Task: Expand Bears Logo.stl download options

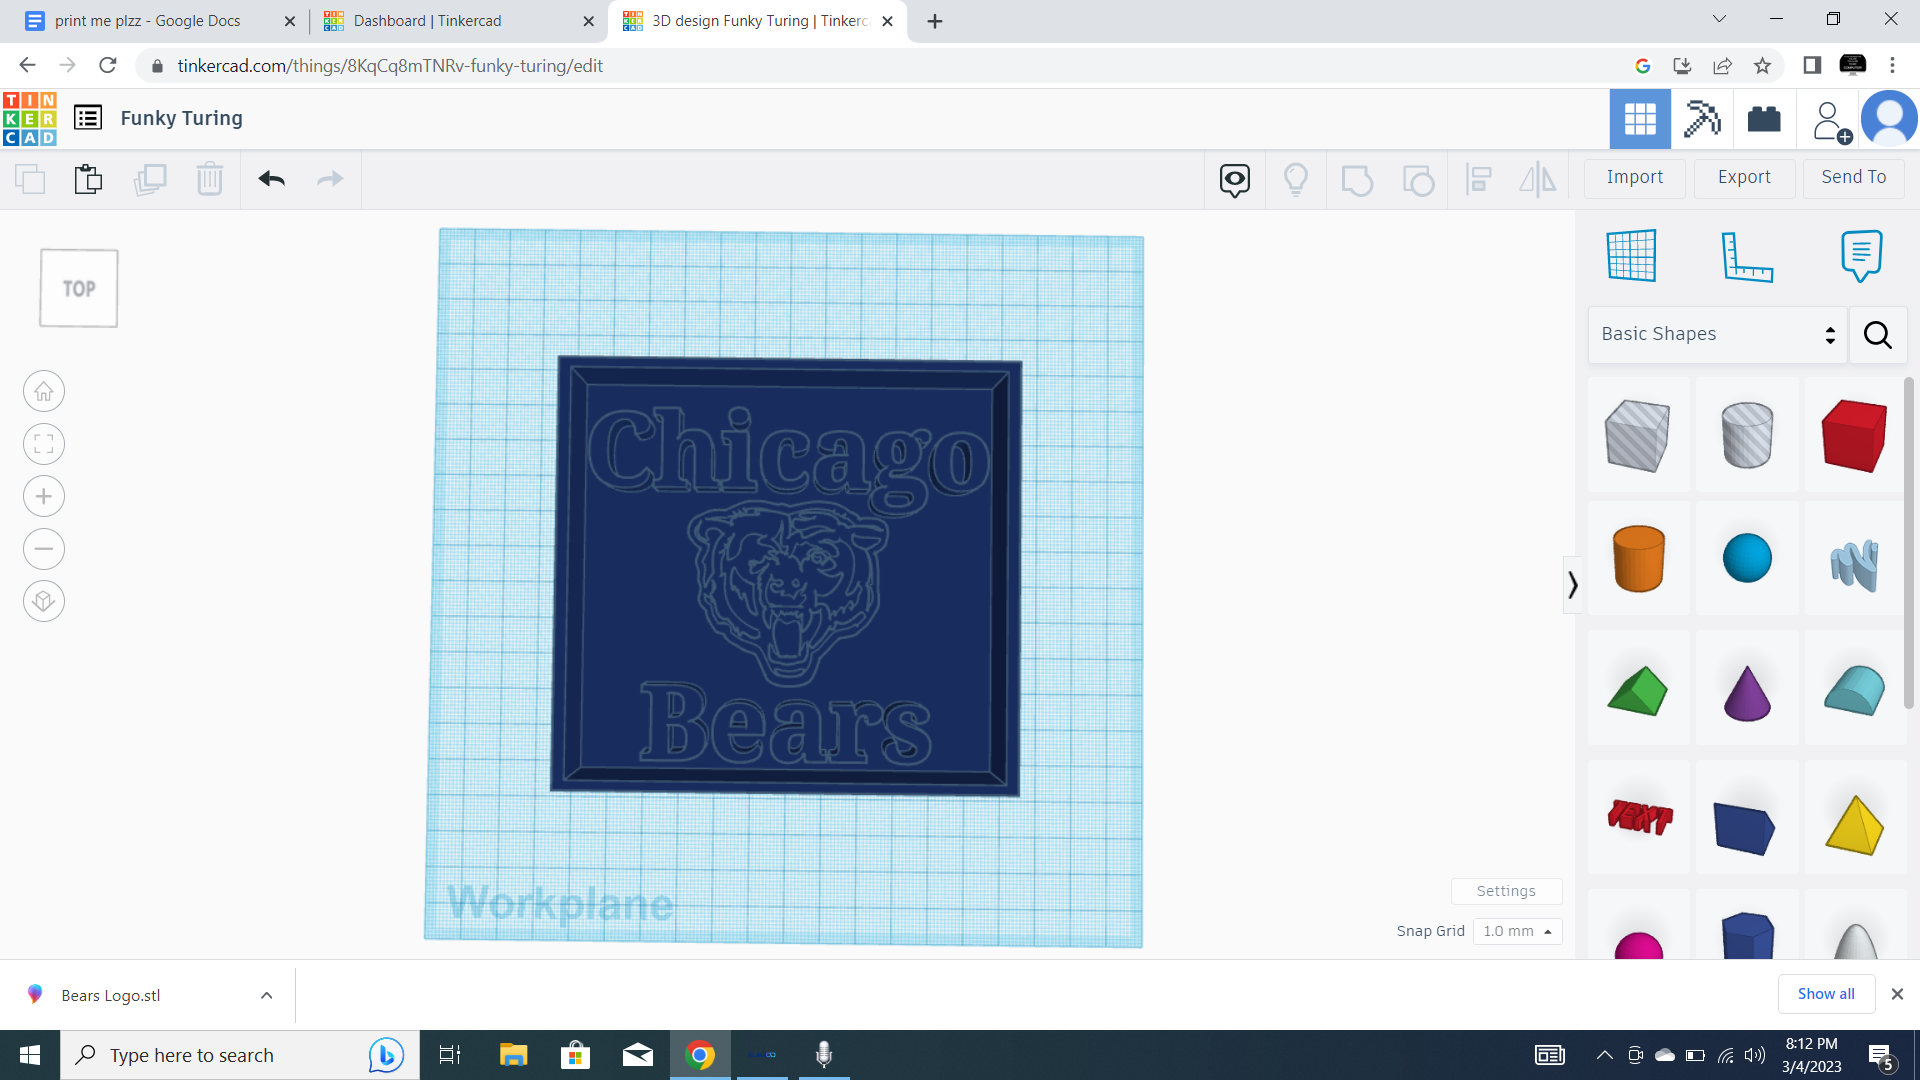Action: tap(266, 996)
